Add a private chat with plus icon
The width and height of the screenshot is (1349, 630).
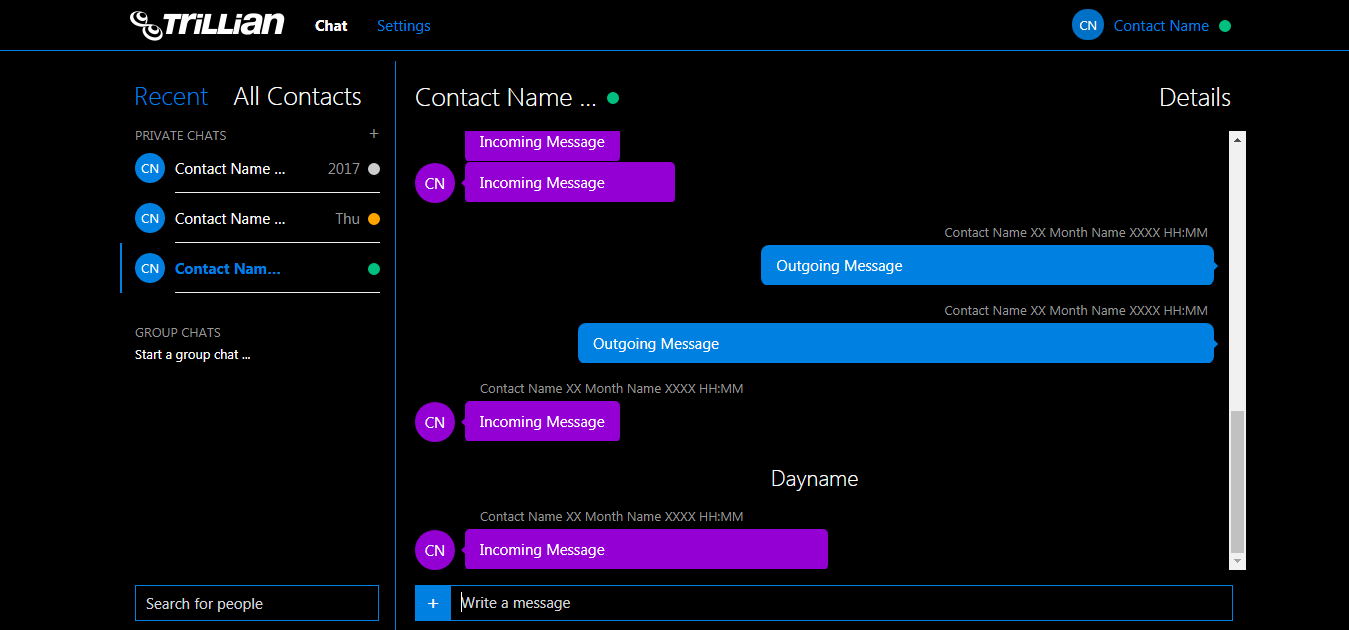point(374,133)
